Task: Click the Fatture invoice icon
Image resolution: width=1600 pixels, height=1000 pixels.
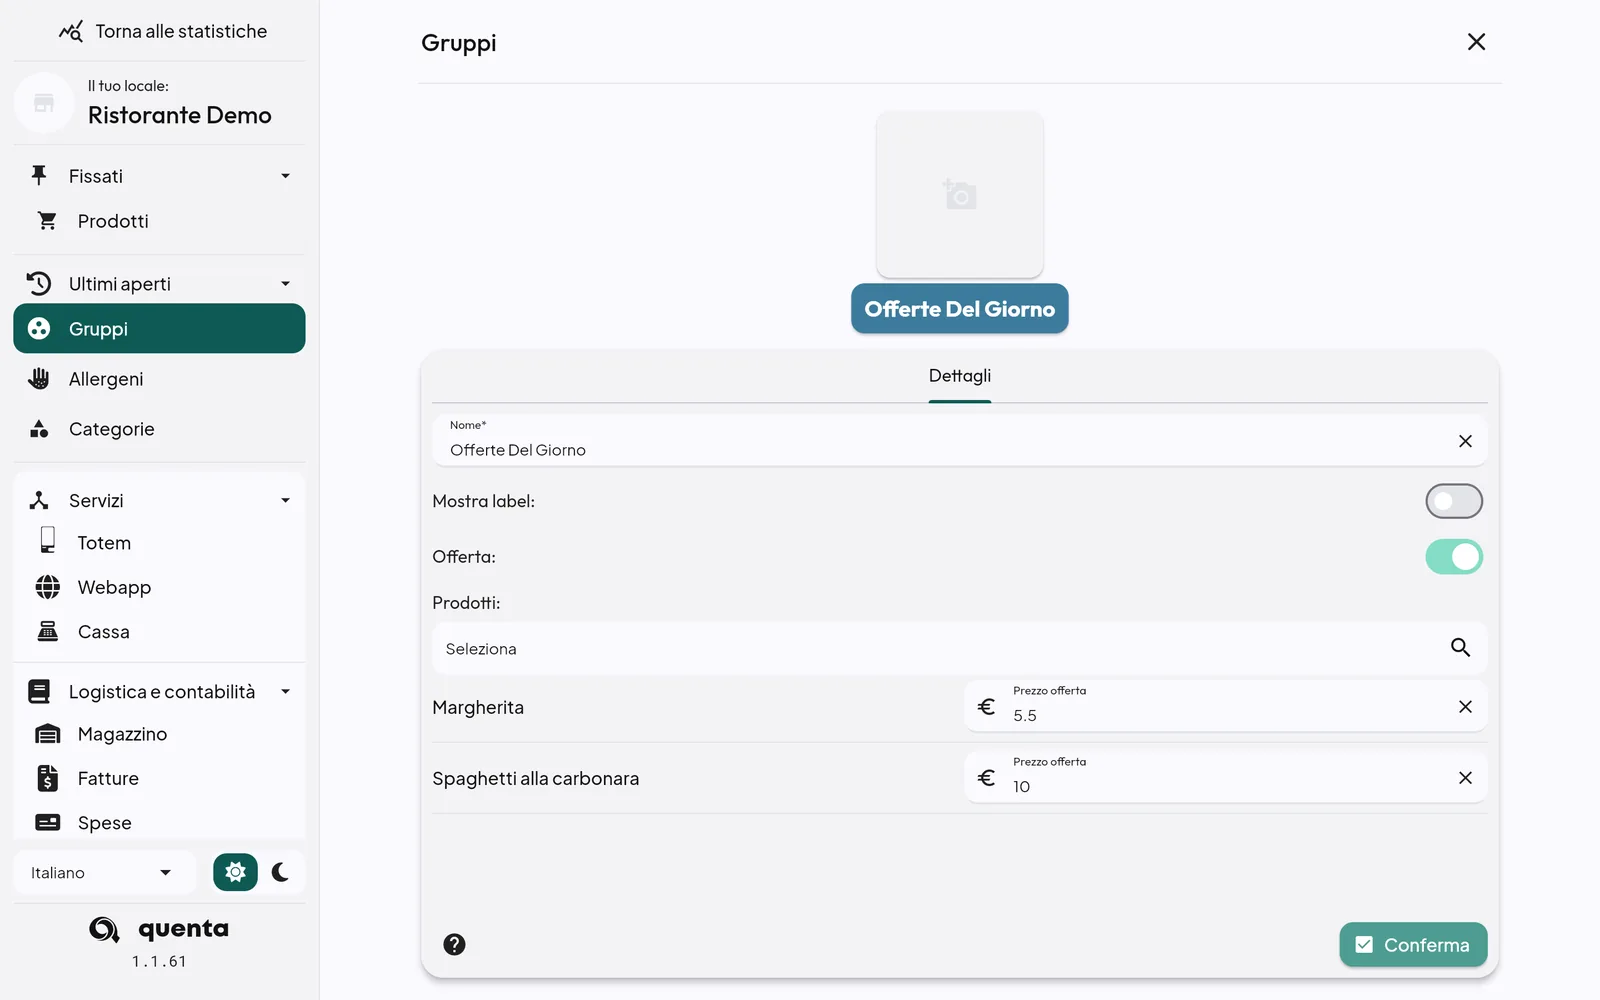Action: pyautogui.click(x=47, y=778)
